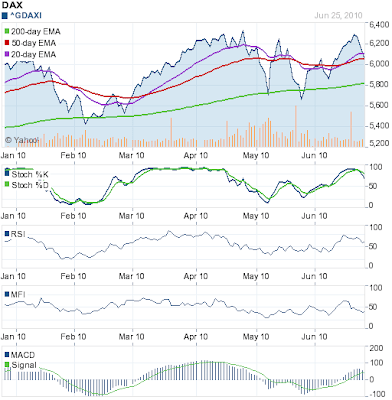Viewport: 392px width, 400px height.
Task: Click the 6,000 price axis value
Action: [379, 63]
